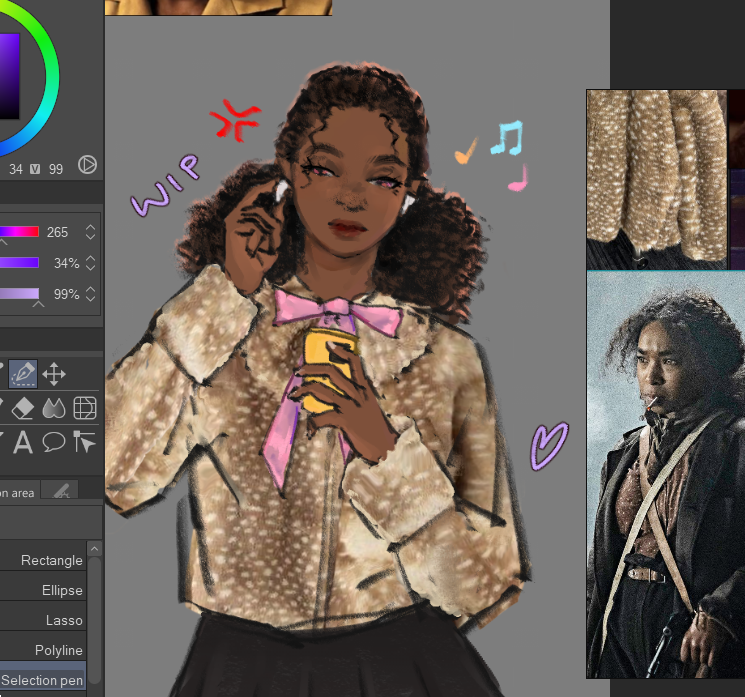Click the sub tool list scroll up arrow
The width and height of the screenshot is (745, 697).
[x=95, y=549]
